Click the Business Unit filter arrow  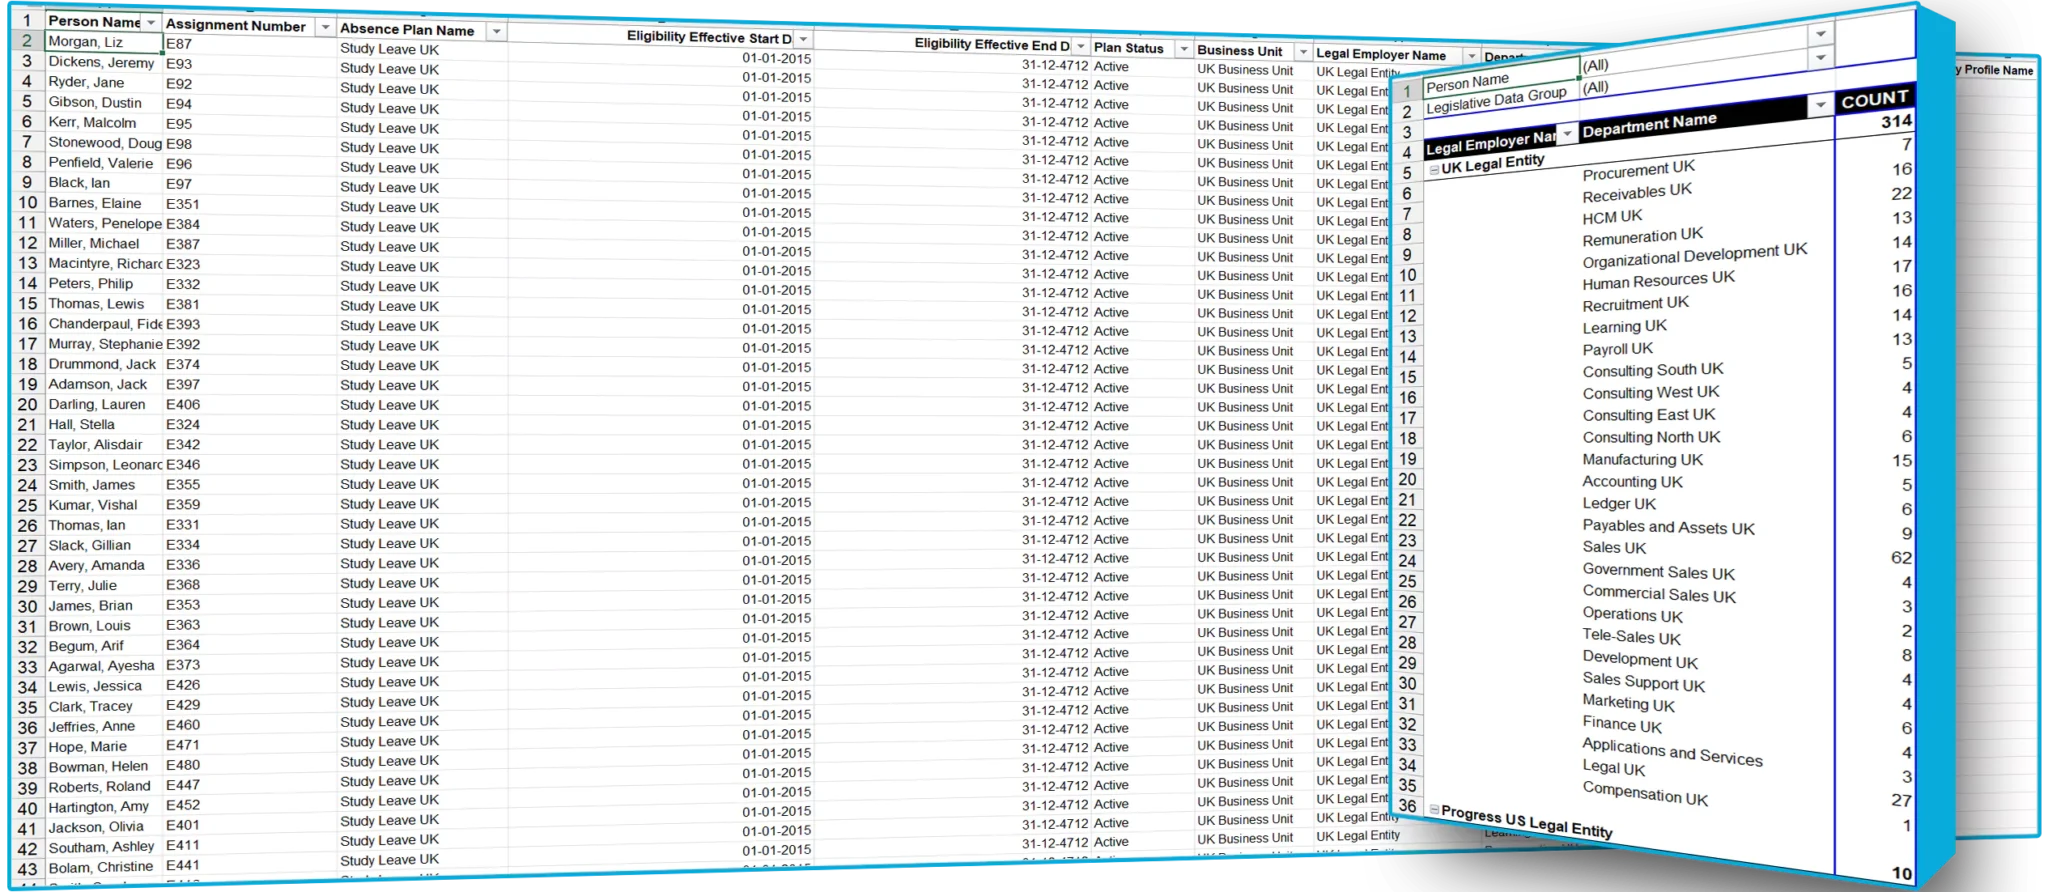(x=1302, y=52)
